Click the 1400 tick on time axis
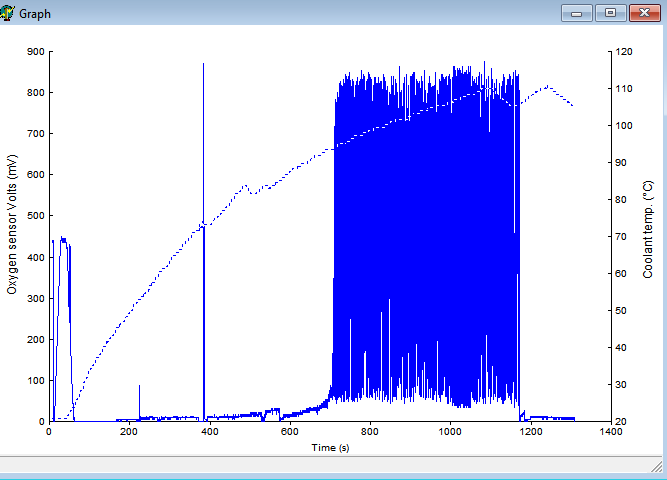Viewport: 667px width, 480px height. (x=611, y=432)
